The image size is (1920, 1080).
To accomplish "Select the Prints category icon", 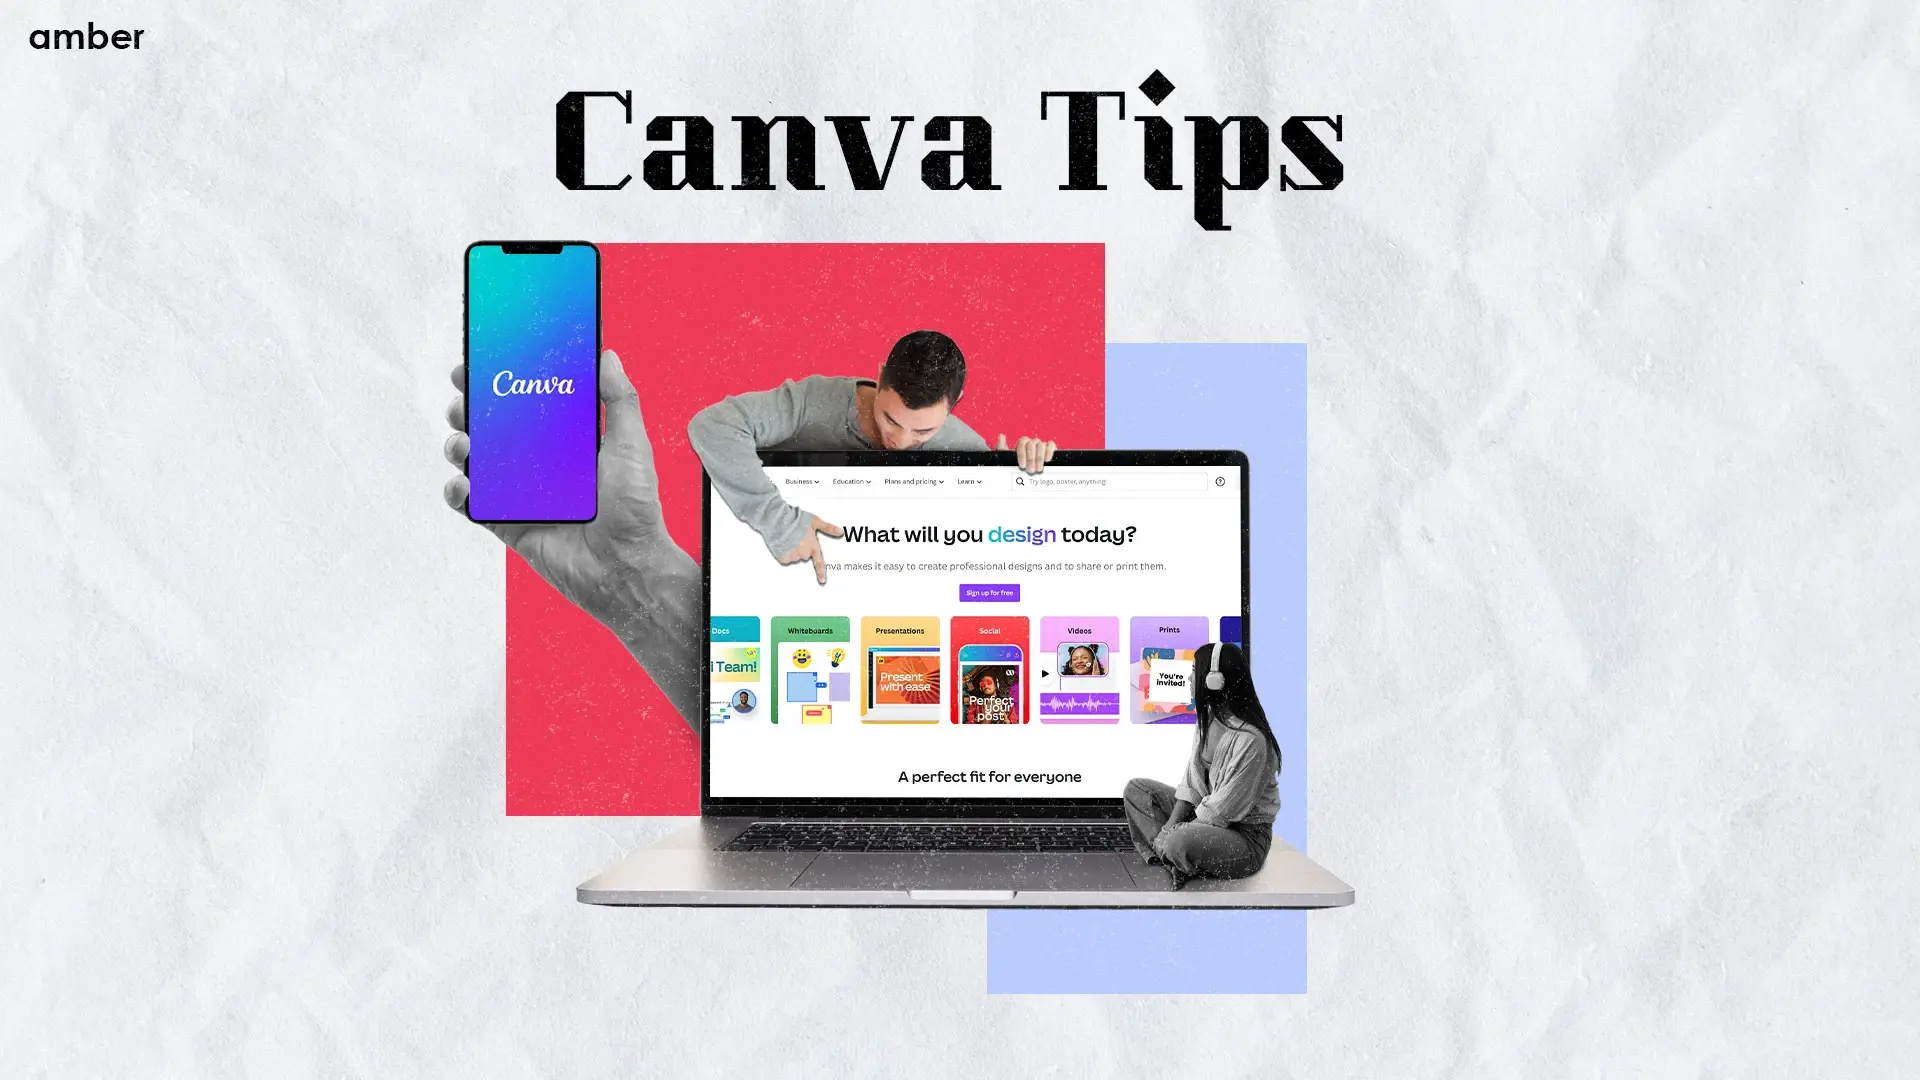I will 1167,670.
